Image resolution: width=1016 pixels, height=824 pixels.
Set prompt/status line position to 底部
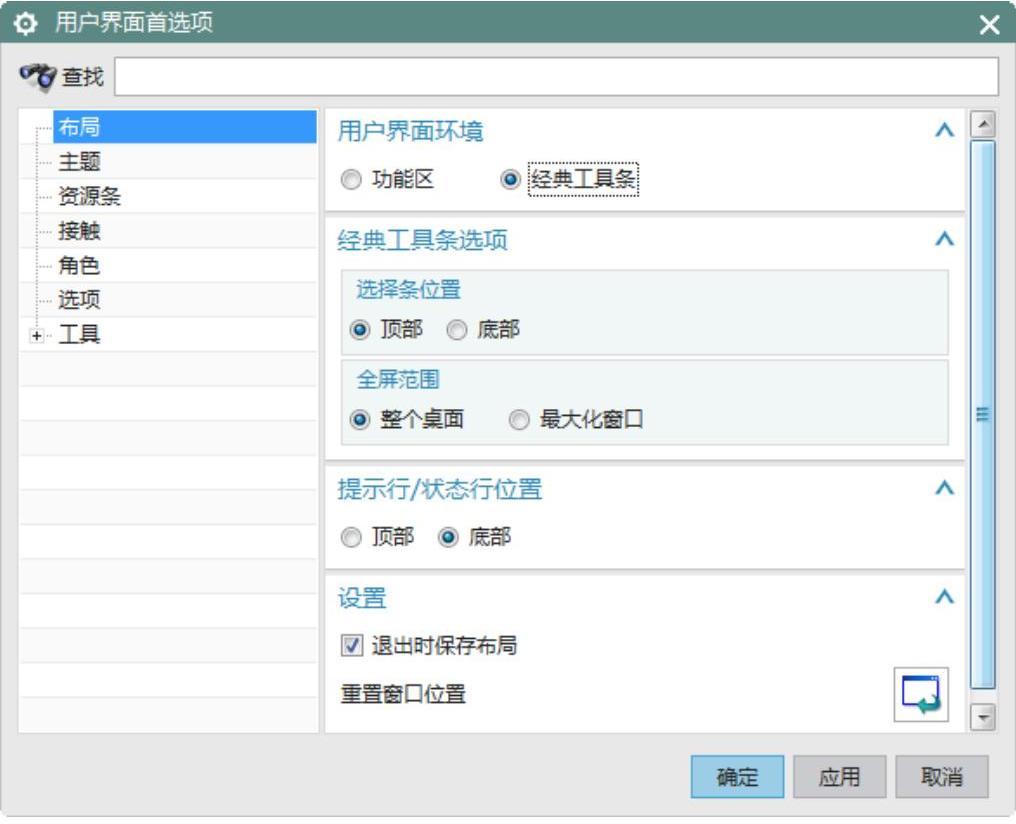click(x=448, y=537)
